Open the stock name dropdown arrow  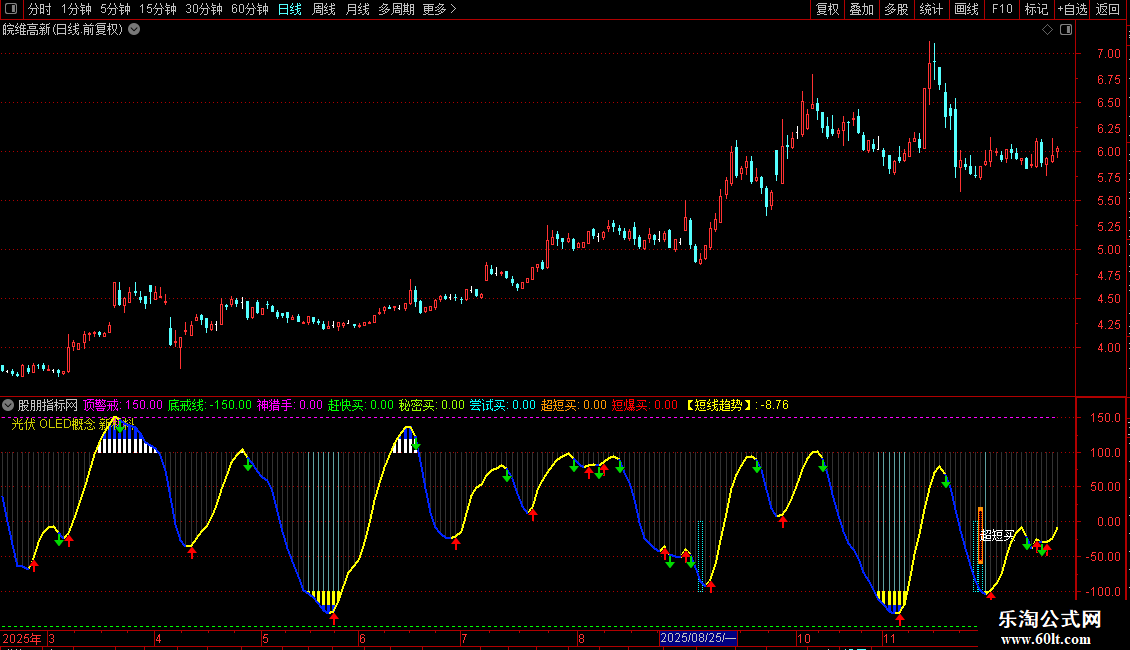[134, 29]
